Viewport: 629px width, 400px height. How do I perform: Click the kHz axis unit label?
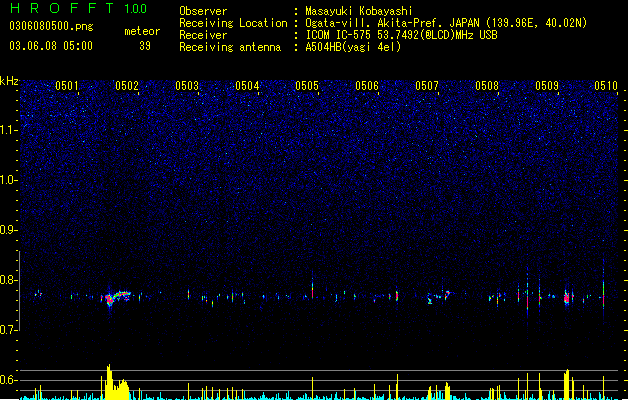pyautogui.click(x=9, y=81)
